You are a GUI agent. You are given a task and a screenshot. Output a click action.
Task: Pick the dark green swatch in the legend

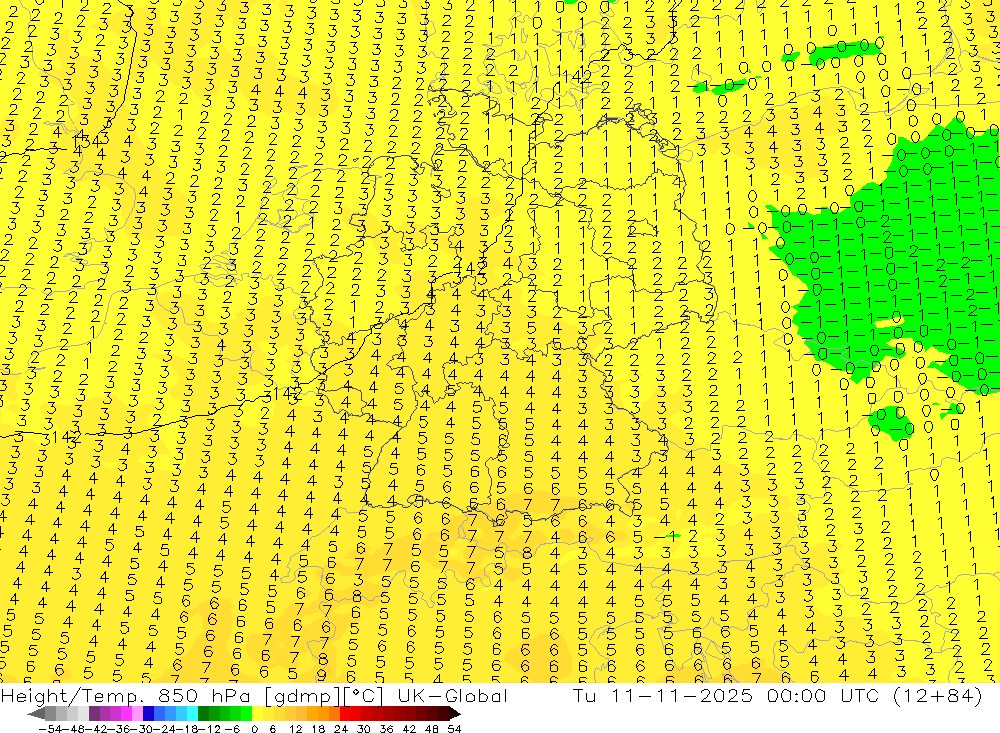point(203,713)
